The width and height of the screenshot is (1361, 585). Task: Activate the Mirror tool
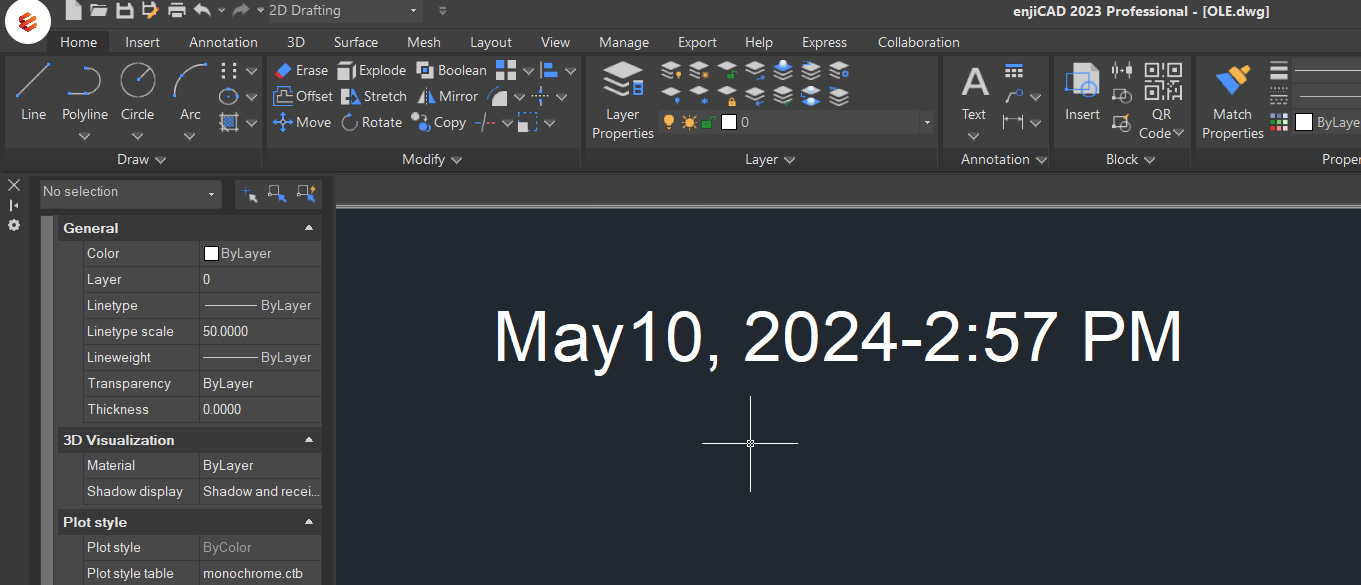point(446,96)
